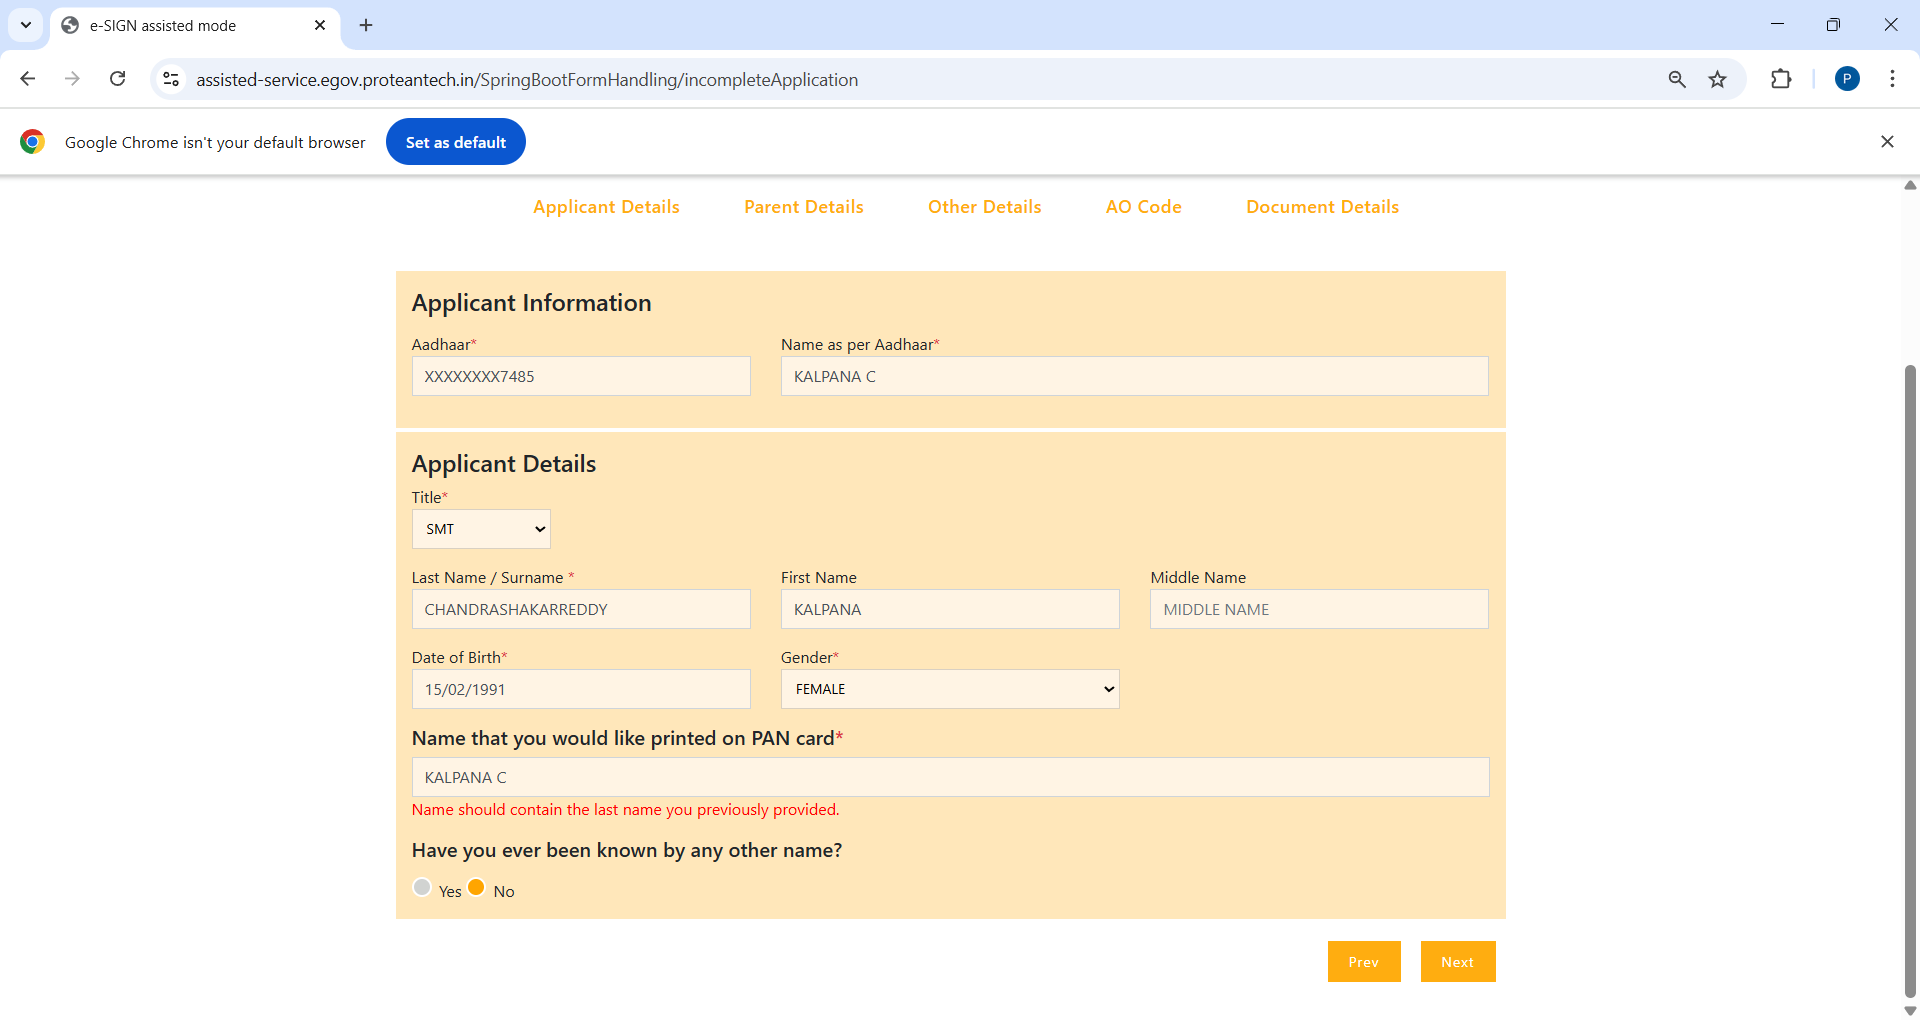Open the zoom magnifier icon in address bar
Viewport: 1920px width, 1020px height.
click(1677, 79)
